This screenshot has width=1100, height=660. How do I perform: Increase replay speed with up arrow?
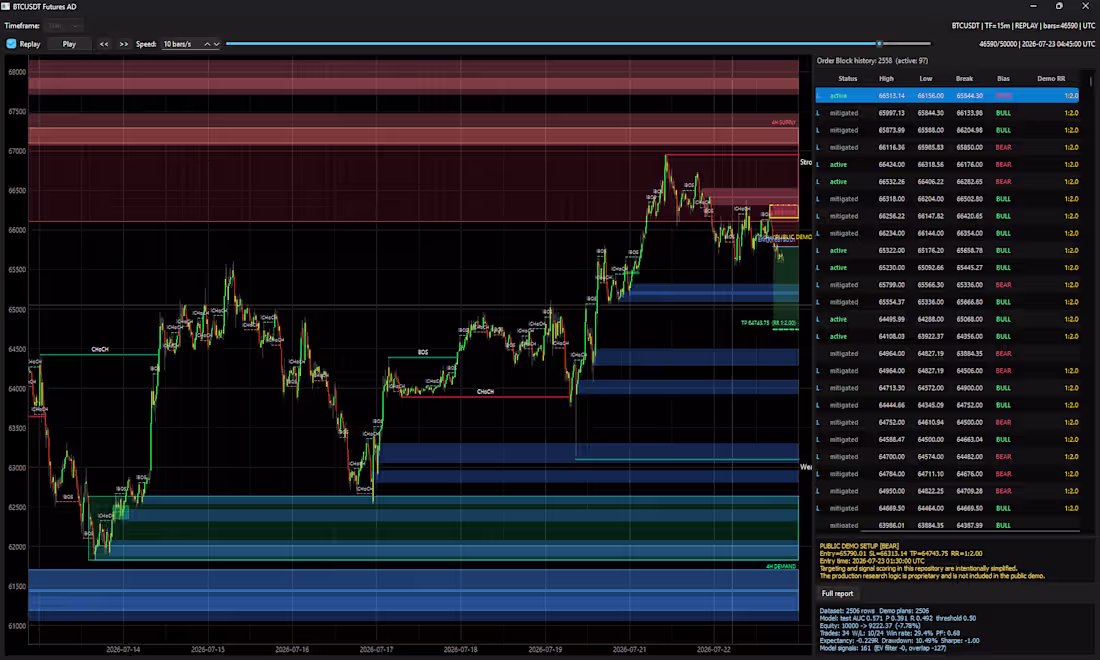pos(207,44)
